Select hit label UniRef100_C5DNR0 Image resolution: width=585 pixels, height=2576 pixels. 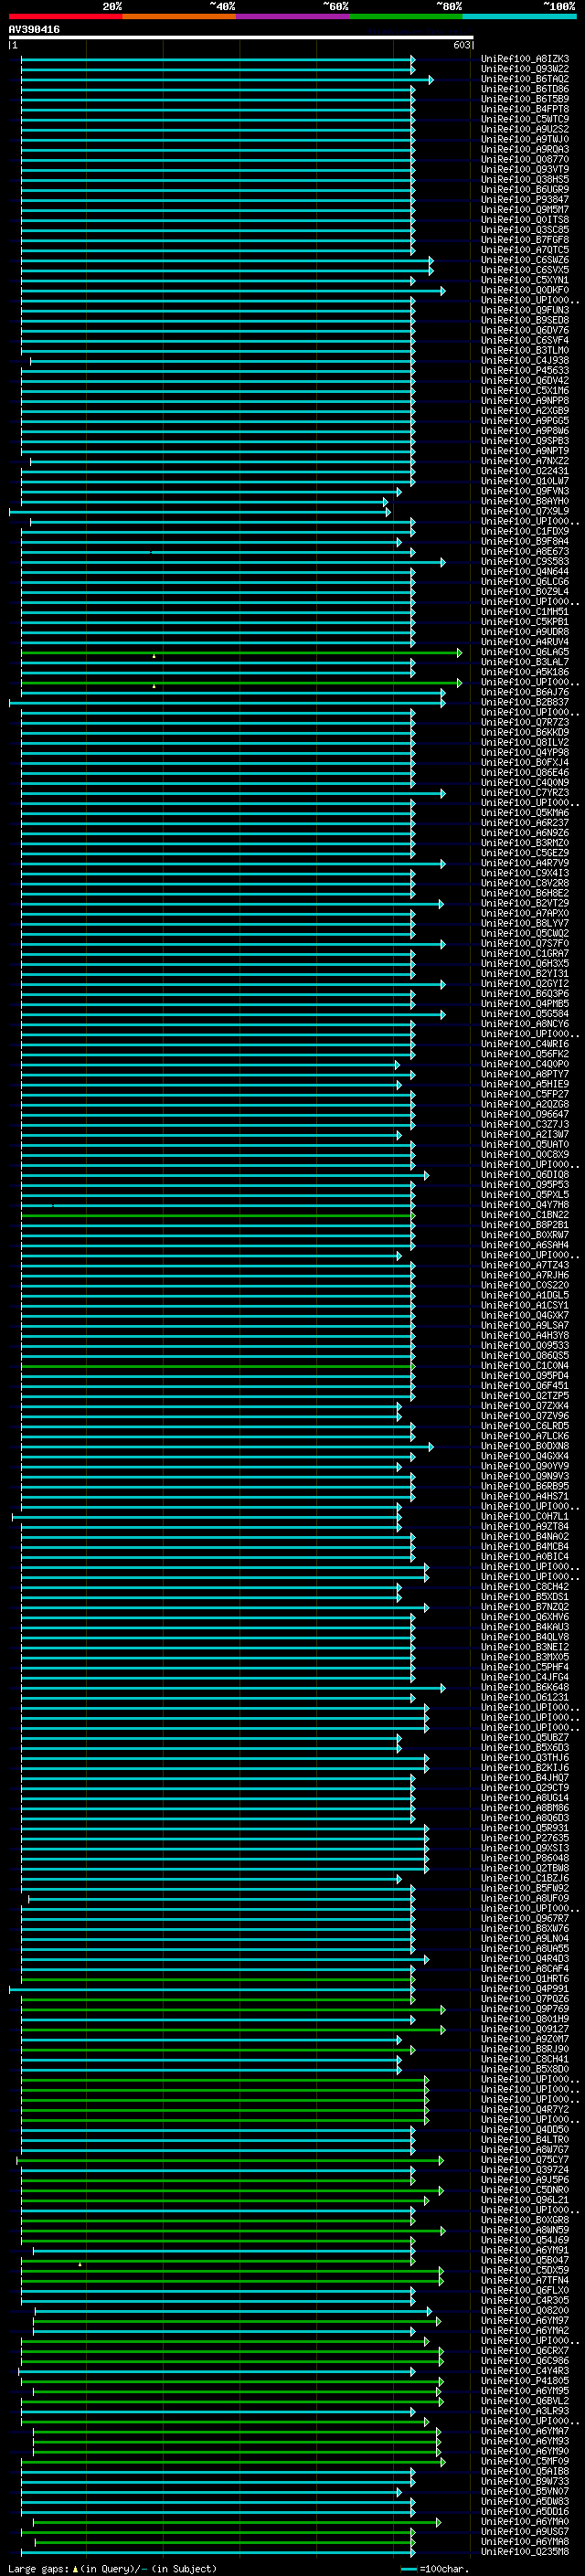pos(525,2190)
